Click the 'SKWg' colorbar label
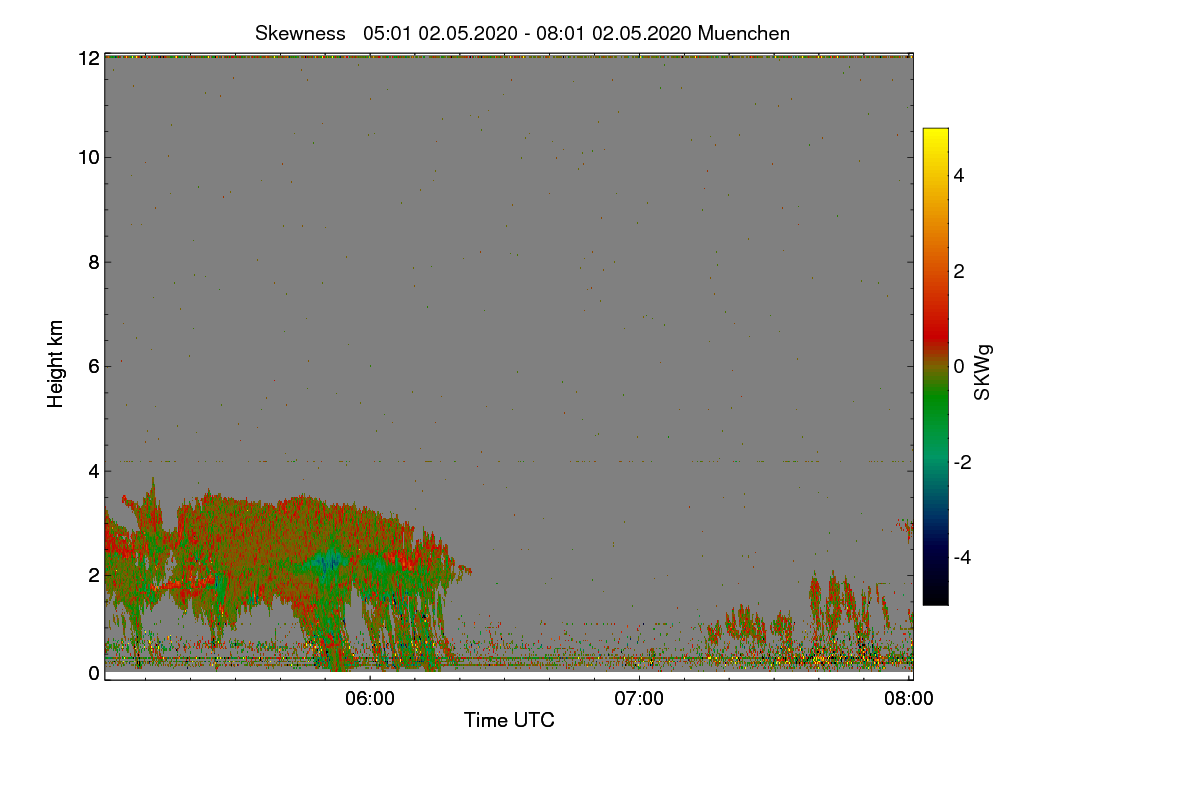The image size is (1200, 800). pos(983,373)
